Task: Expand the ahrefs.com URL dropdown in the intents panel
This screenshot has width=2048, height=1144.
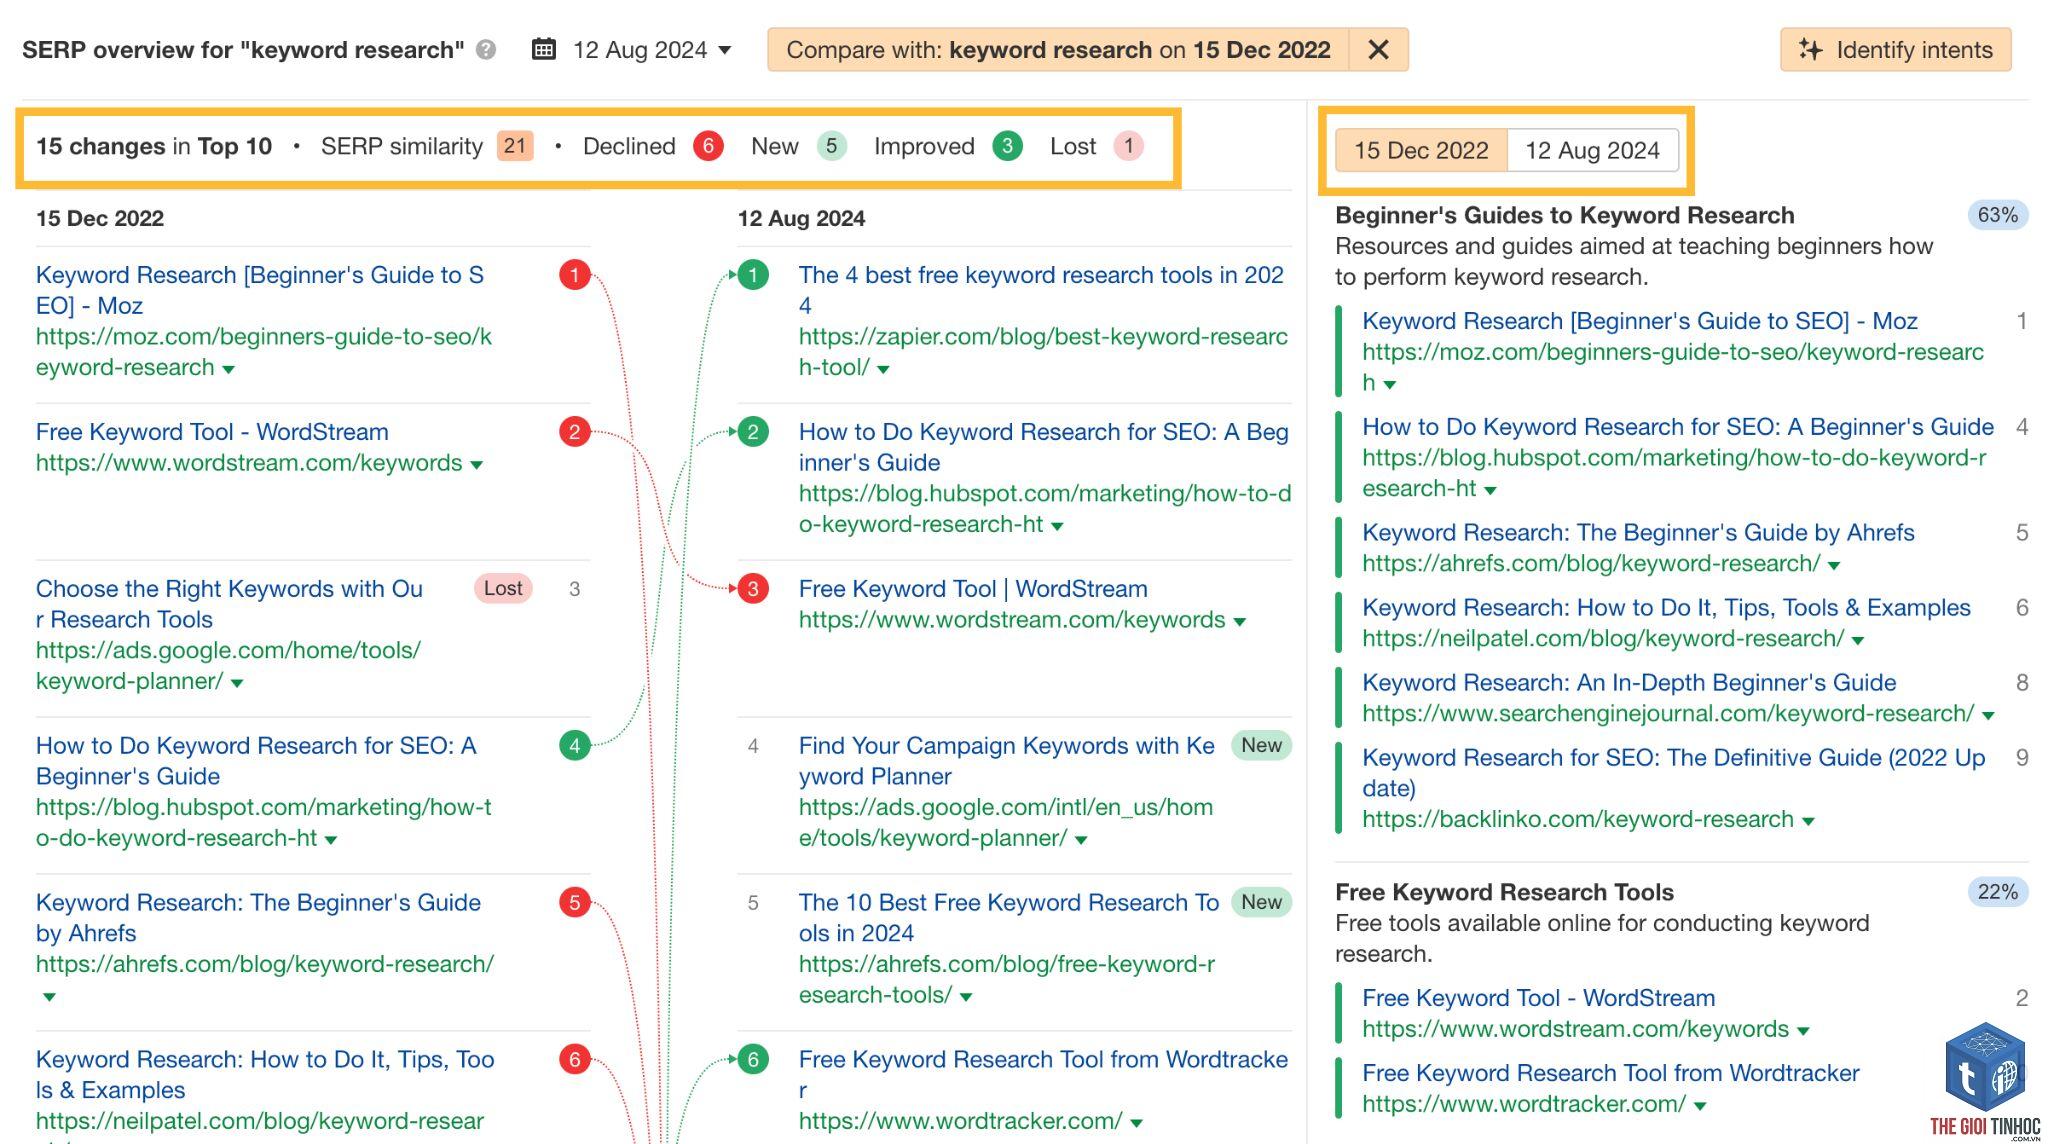Action: (x=1834, y=566)
